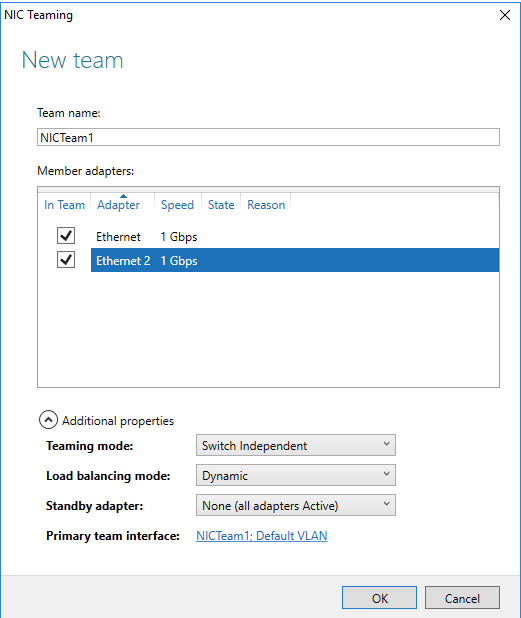Viewport: 521px width, 618px height.
Task: Sort by the Adapter column header
Action: click(x=118, y=205)
